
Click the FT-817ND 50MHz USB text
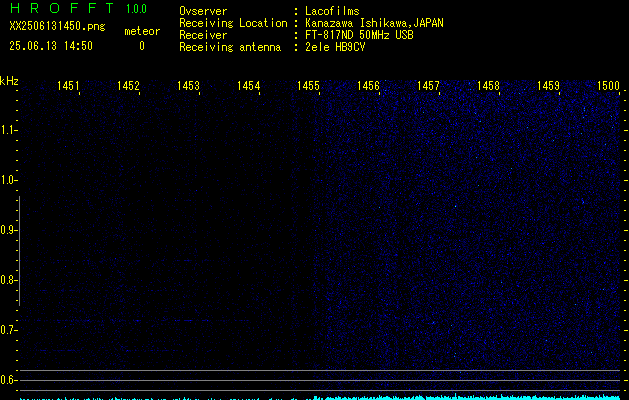pyautogui.click(x=359, y=35)
